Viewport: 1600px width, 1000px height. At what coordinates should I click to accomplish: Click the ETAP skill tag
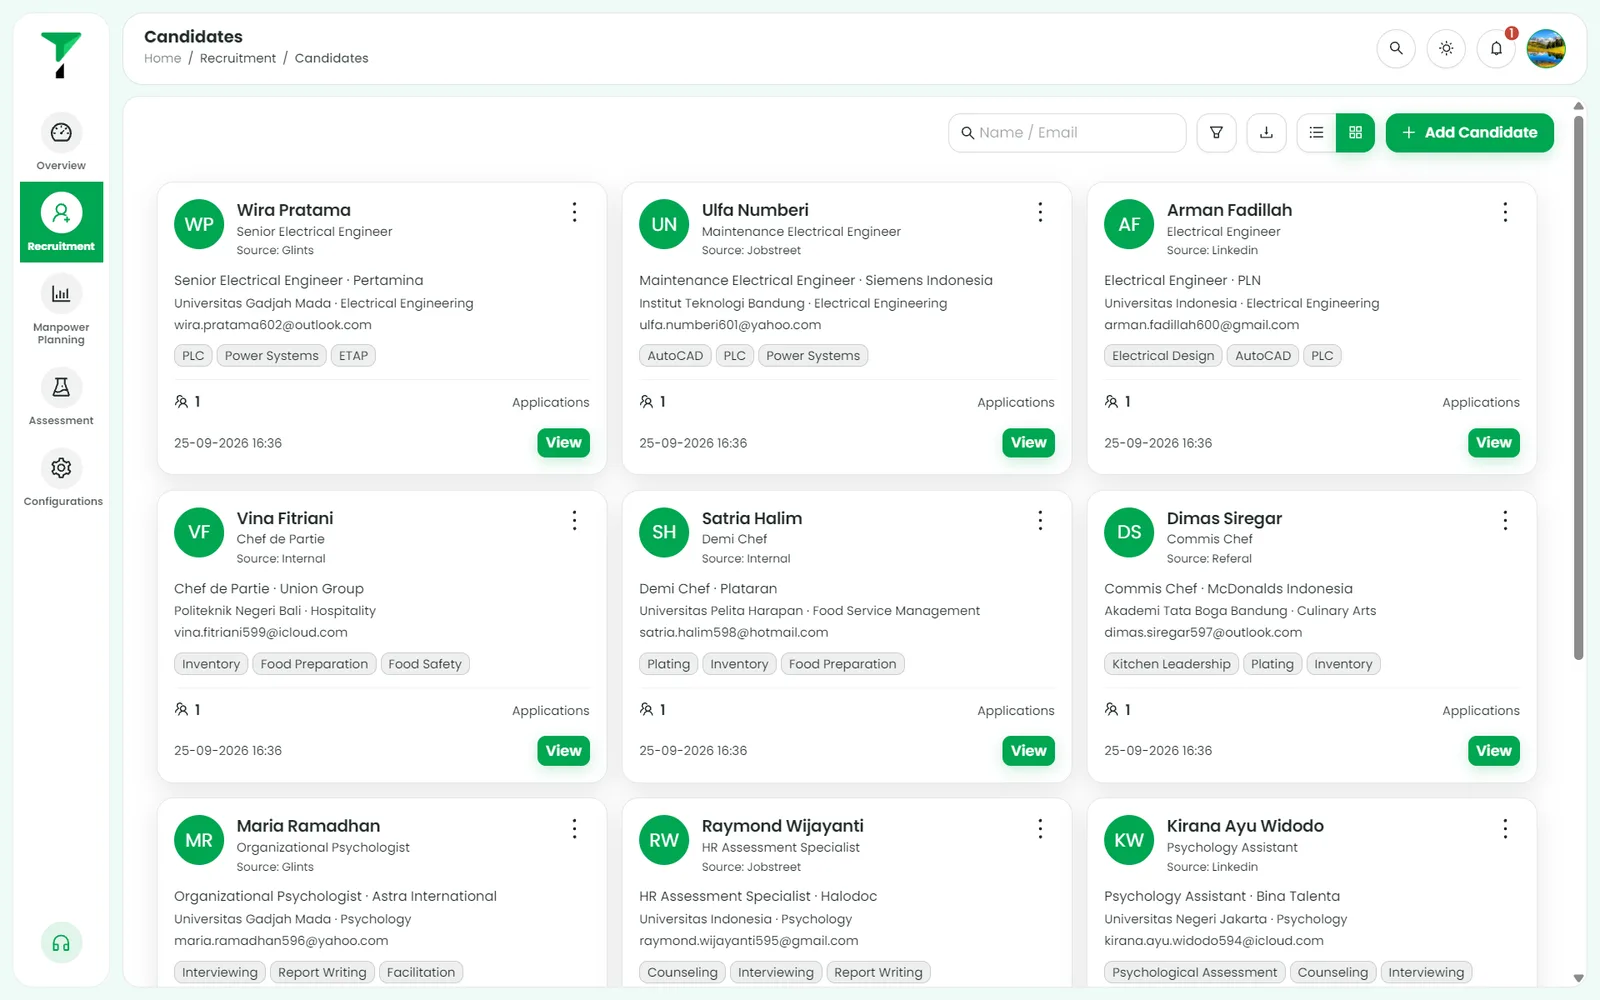[353, 356]
